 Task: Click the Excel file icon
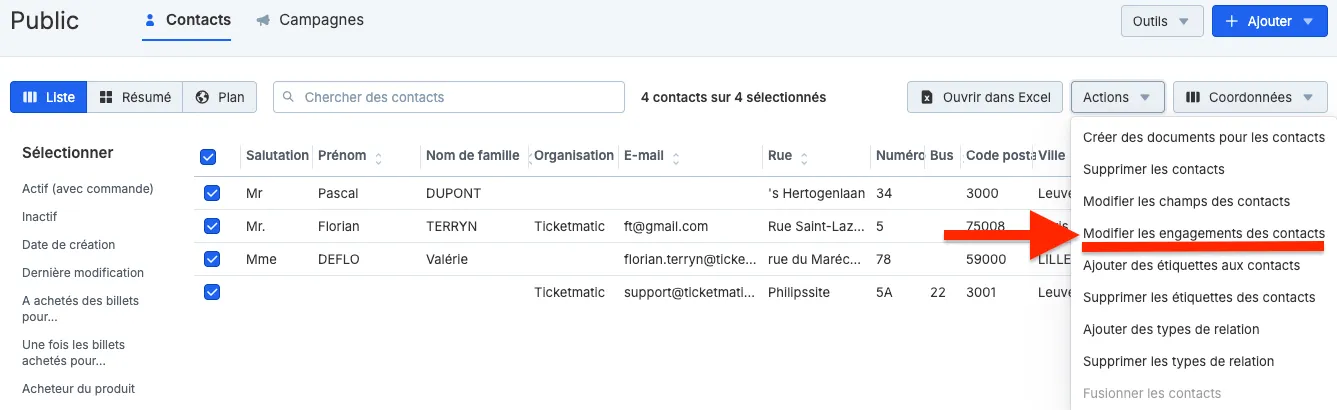(x=926, y=97)
